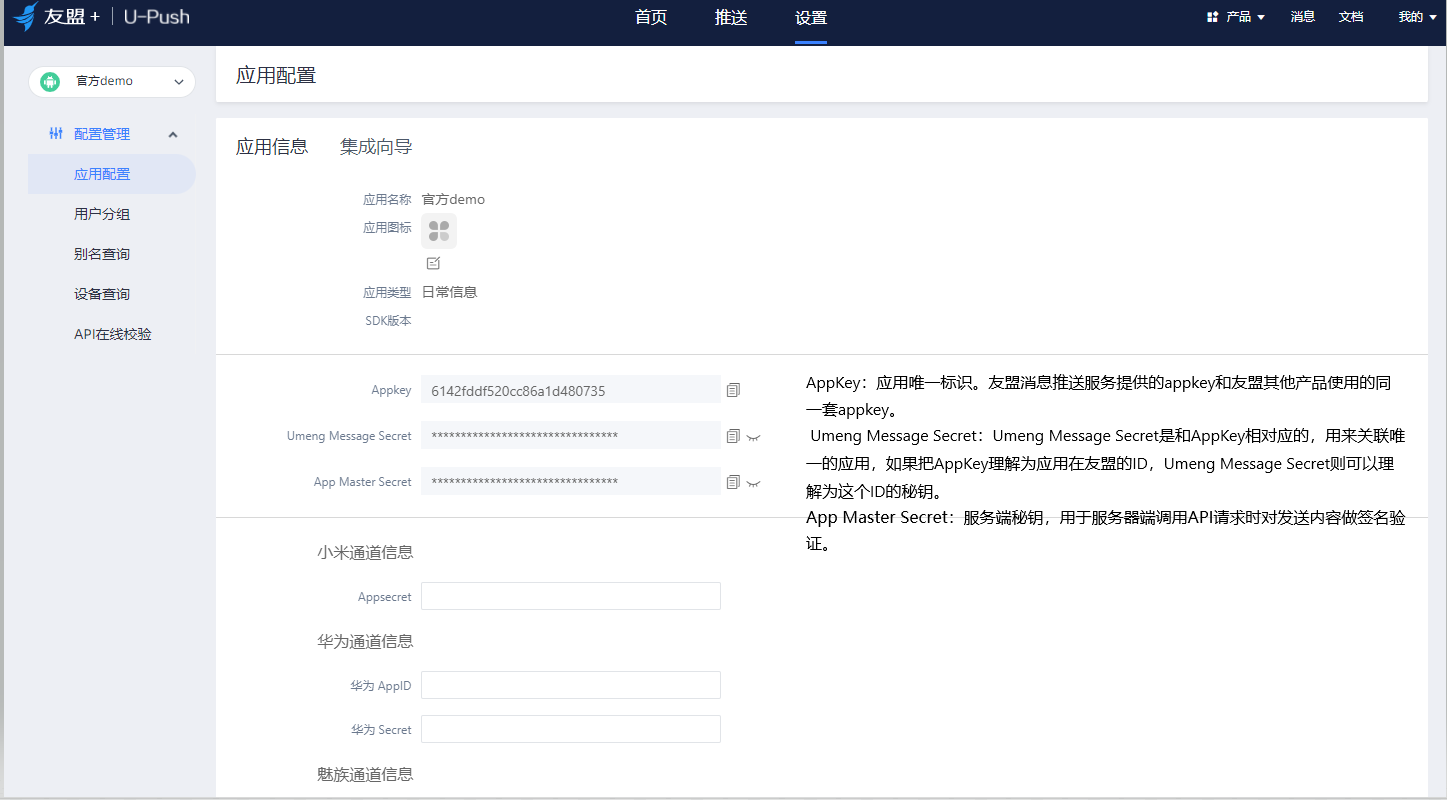Click the U-Push product name
The image size is (1447, 800).
[x=157, y=17]
